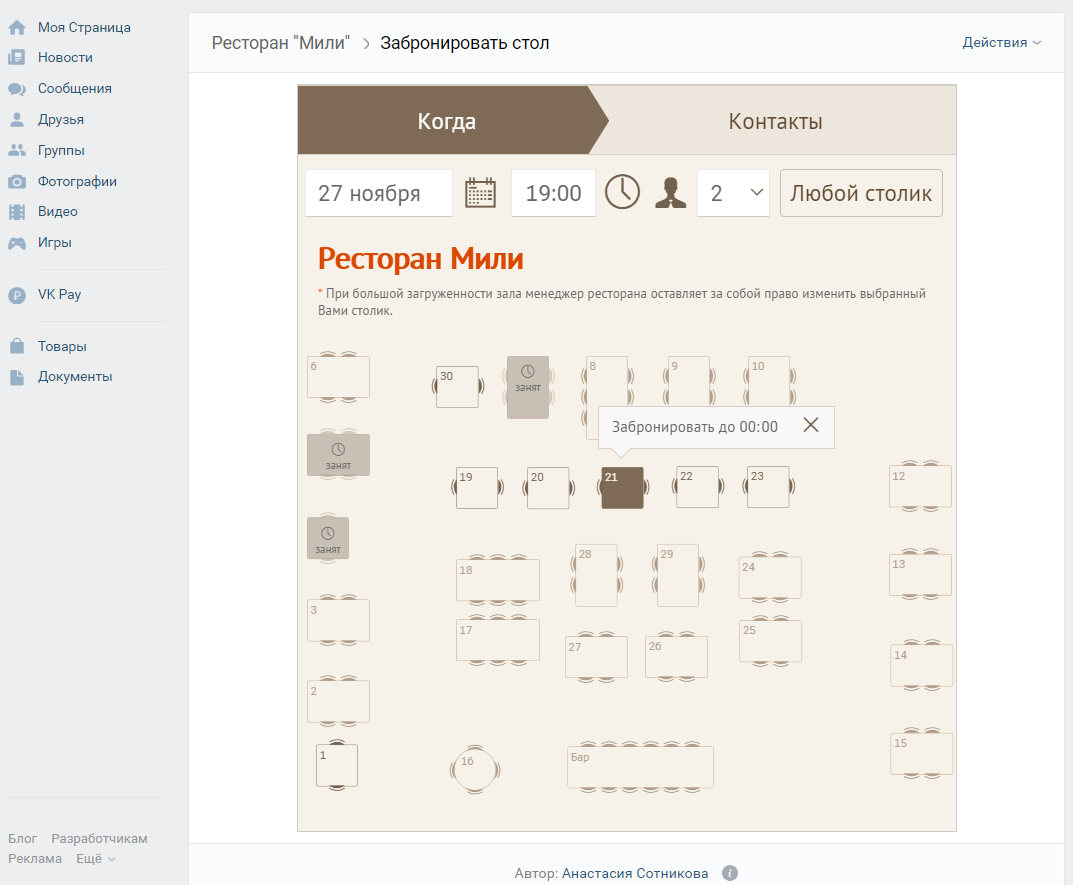
Task: Switch to the Контакты step tab
Action: (775, 122)
